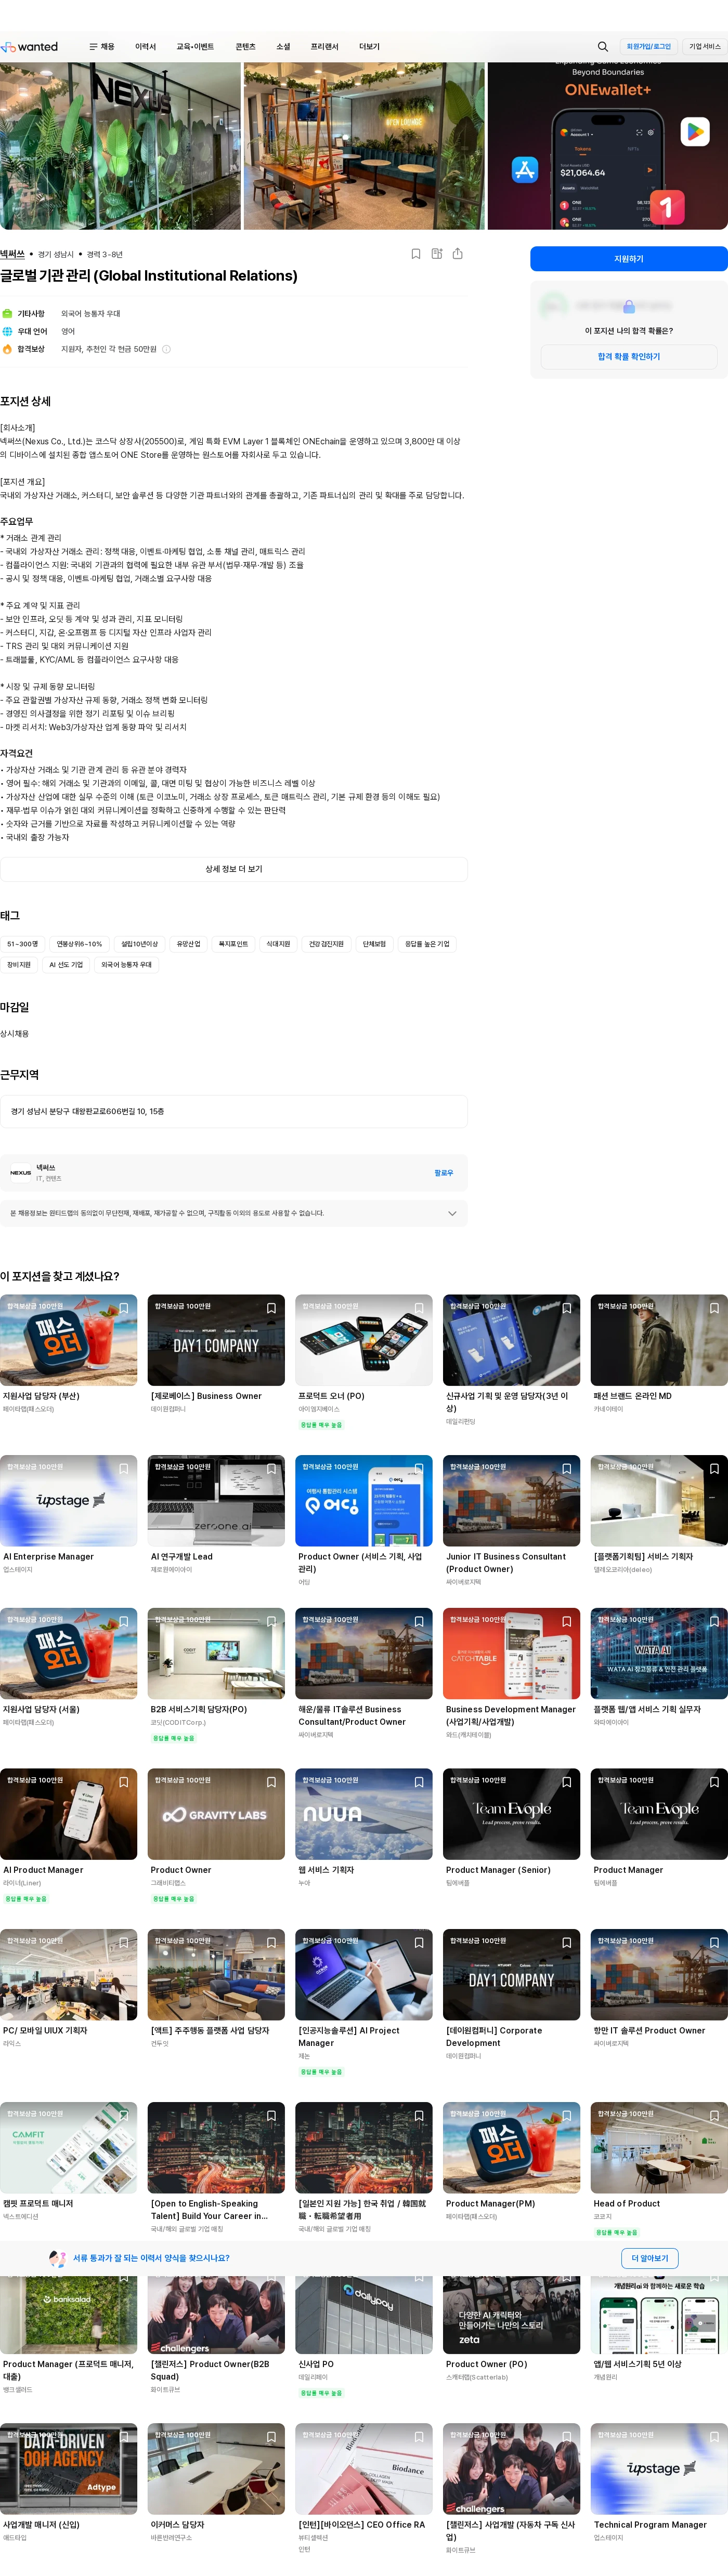Bookmark the Business Development Manager card
This screenshot has width=728, height=2576.
tap(567, 1622)
